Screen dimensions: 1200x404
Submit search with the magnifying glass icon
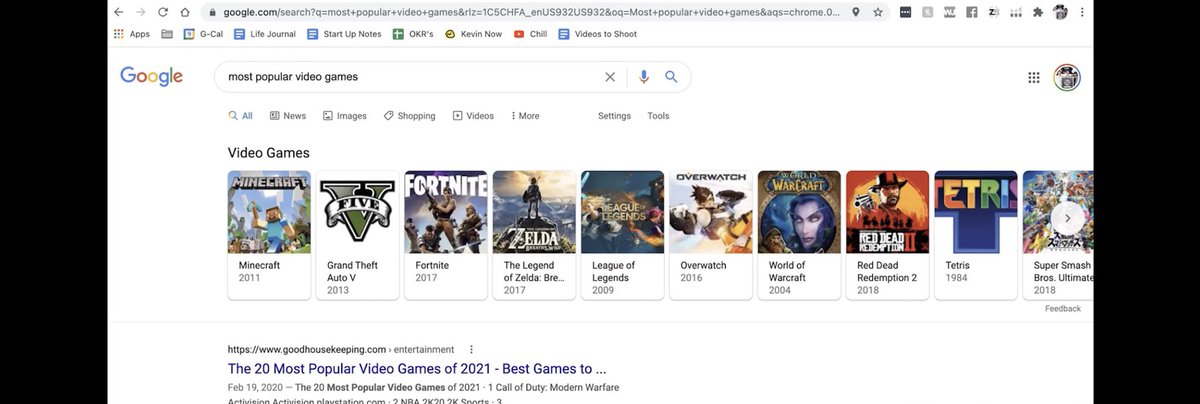[x=671, y=77]
